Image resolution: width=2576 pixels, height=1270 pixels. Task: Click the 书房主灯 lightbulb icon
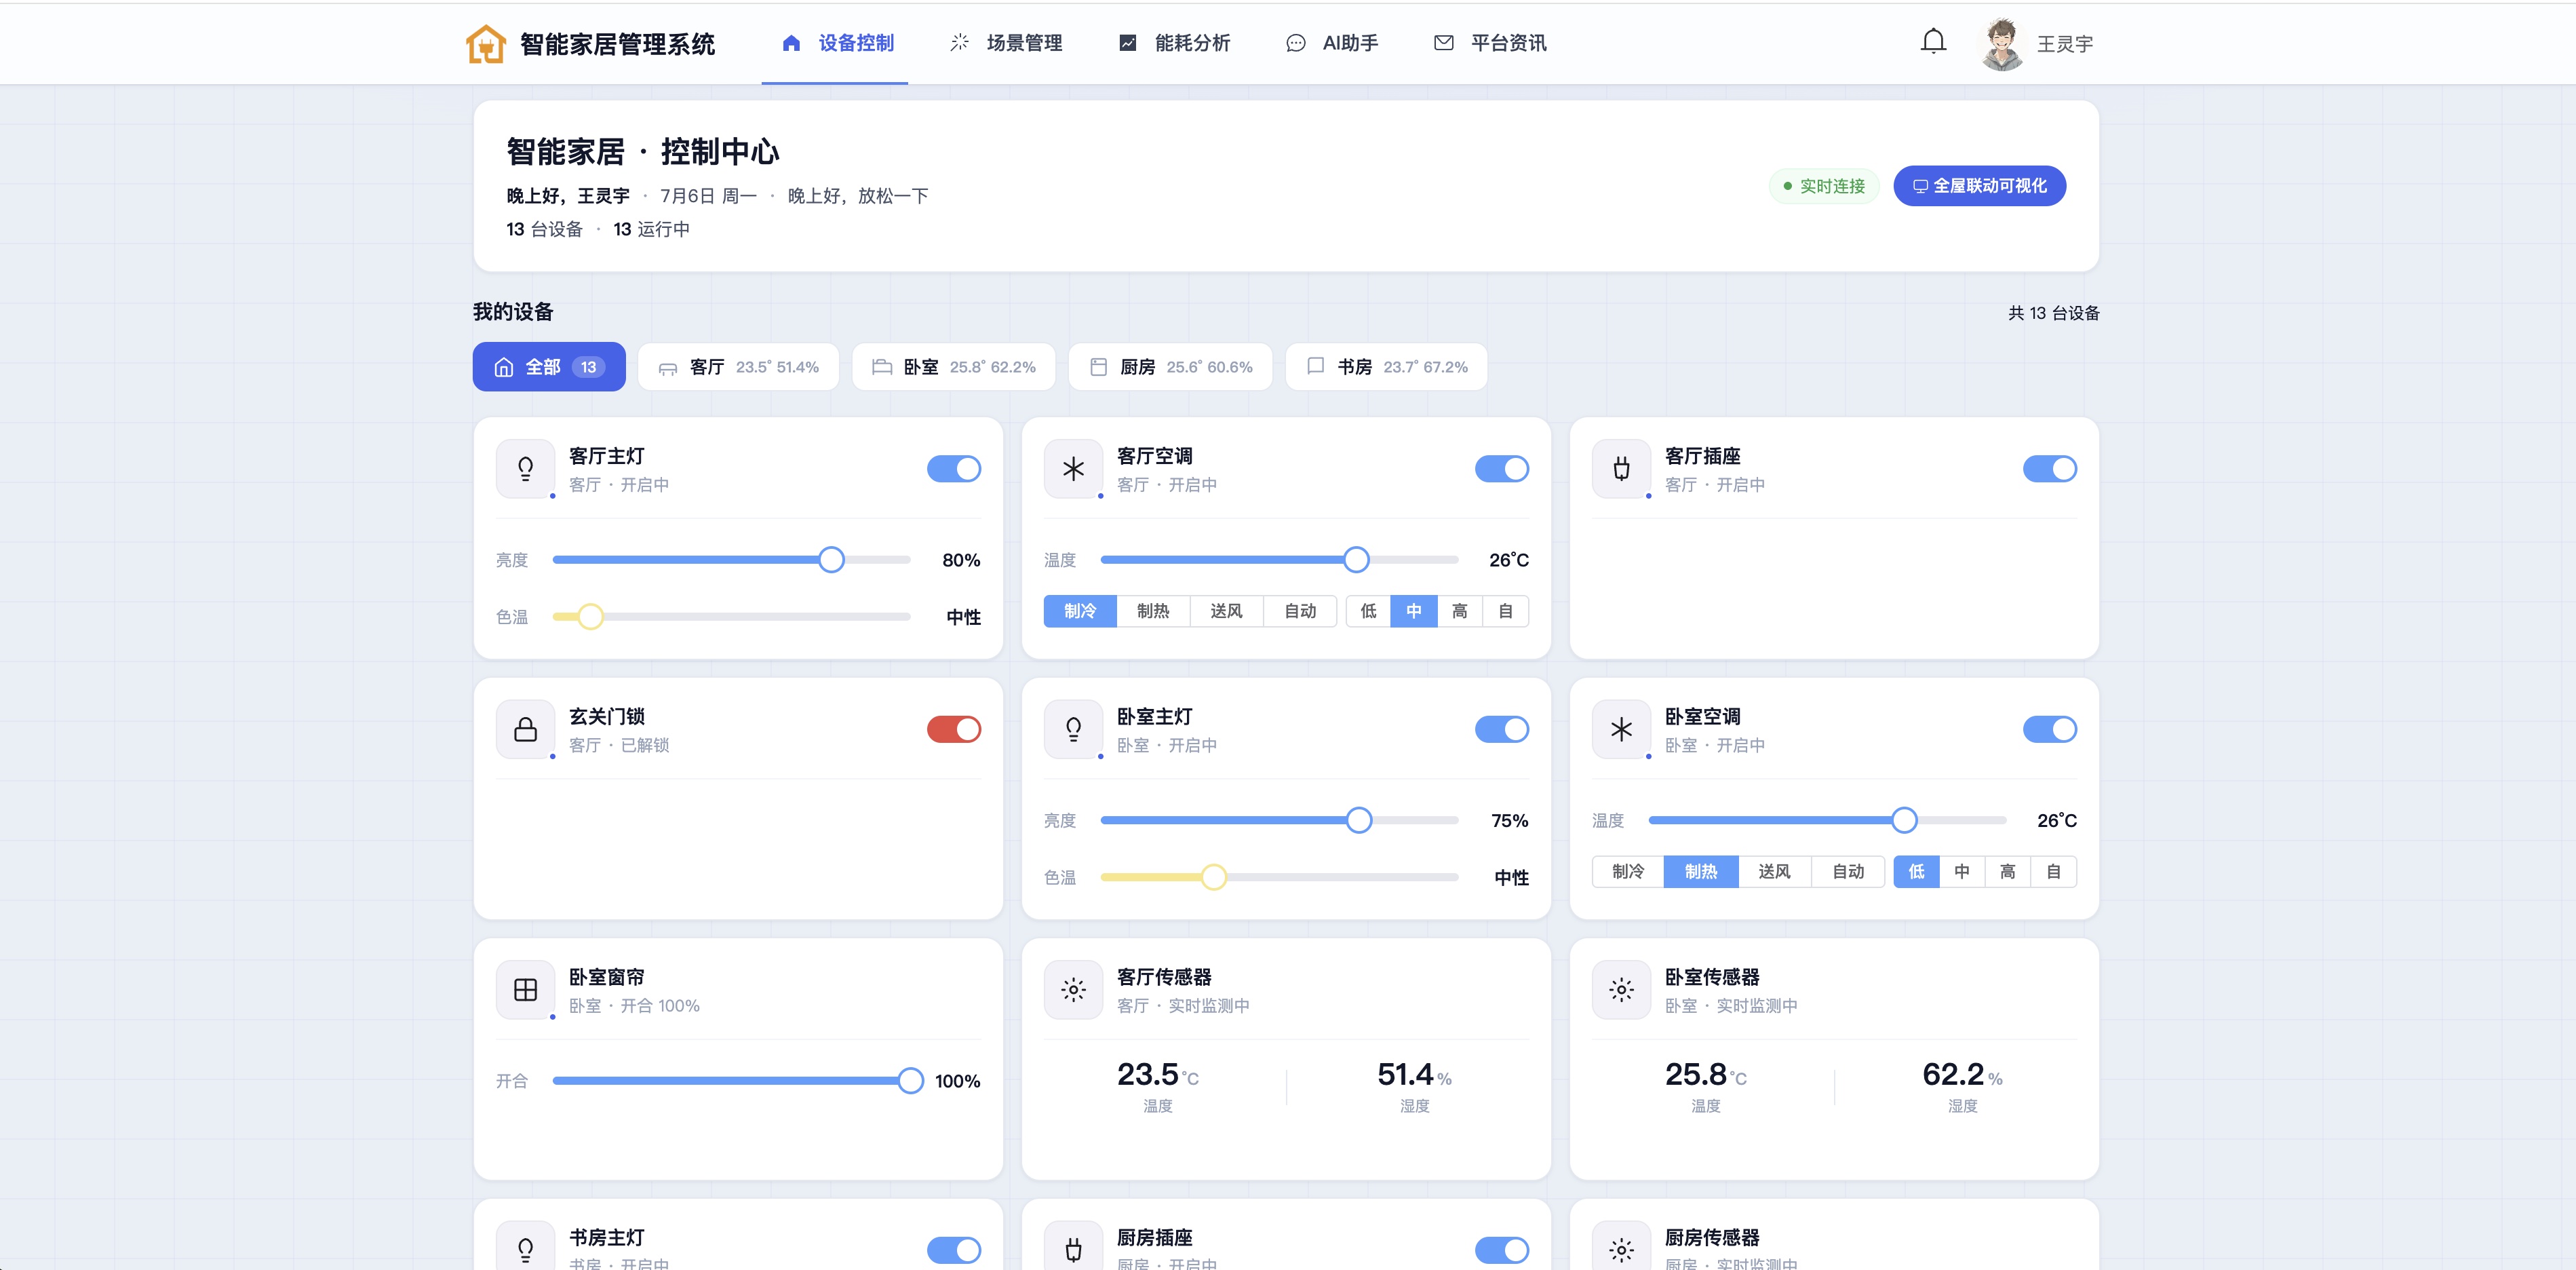(x=525, y=1248)
